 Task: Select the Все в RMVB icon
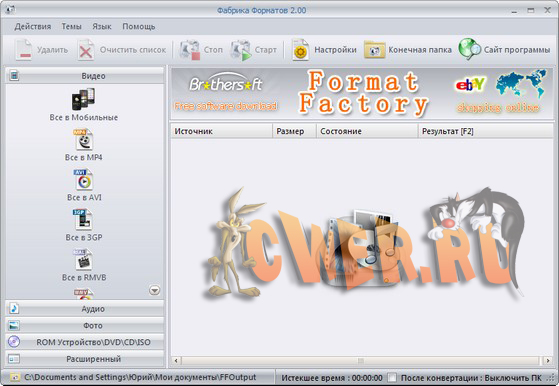coord(84,259)
